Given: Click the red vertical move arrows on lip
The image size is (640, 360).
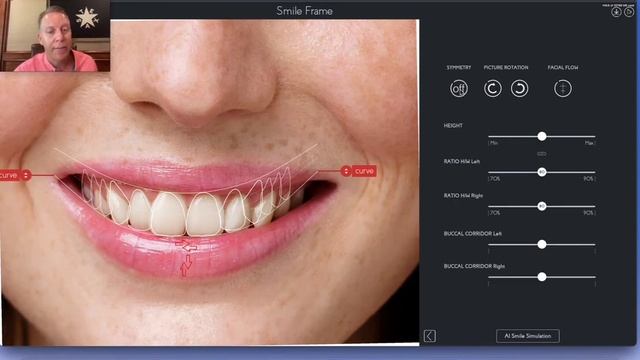Looking at the screenshot, I should (x=186, y=265).
